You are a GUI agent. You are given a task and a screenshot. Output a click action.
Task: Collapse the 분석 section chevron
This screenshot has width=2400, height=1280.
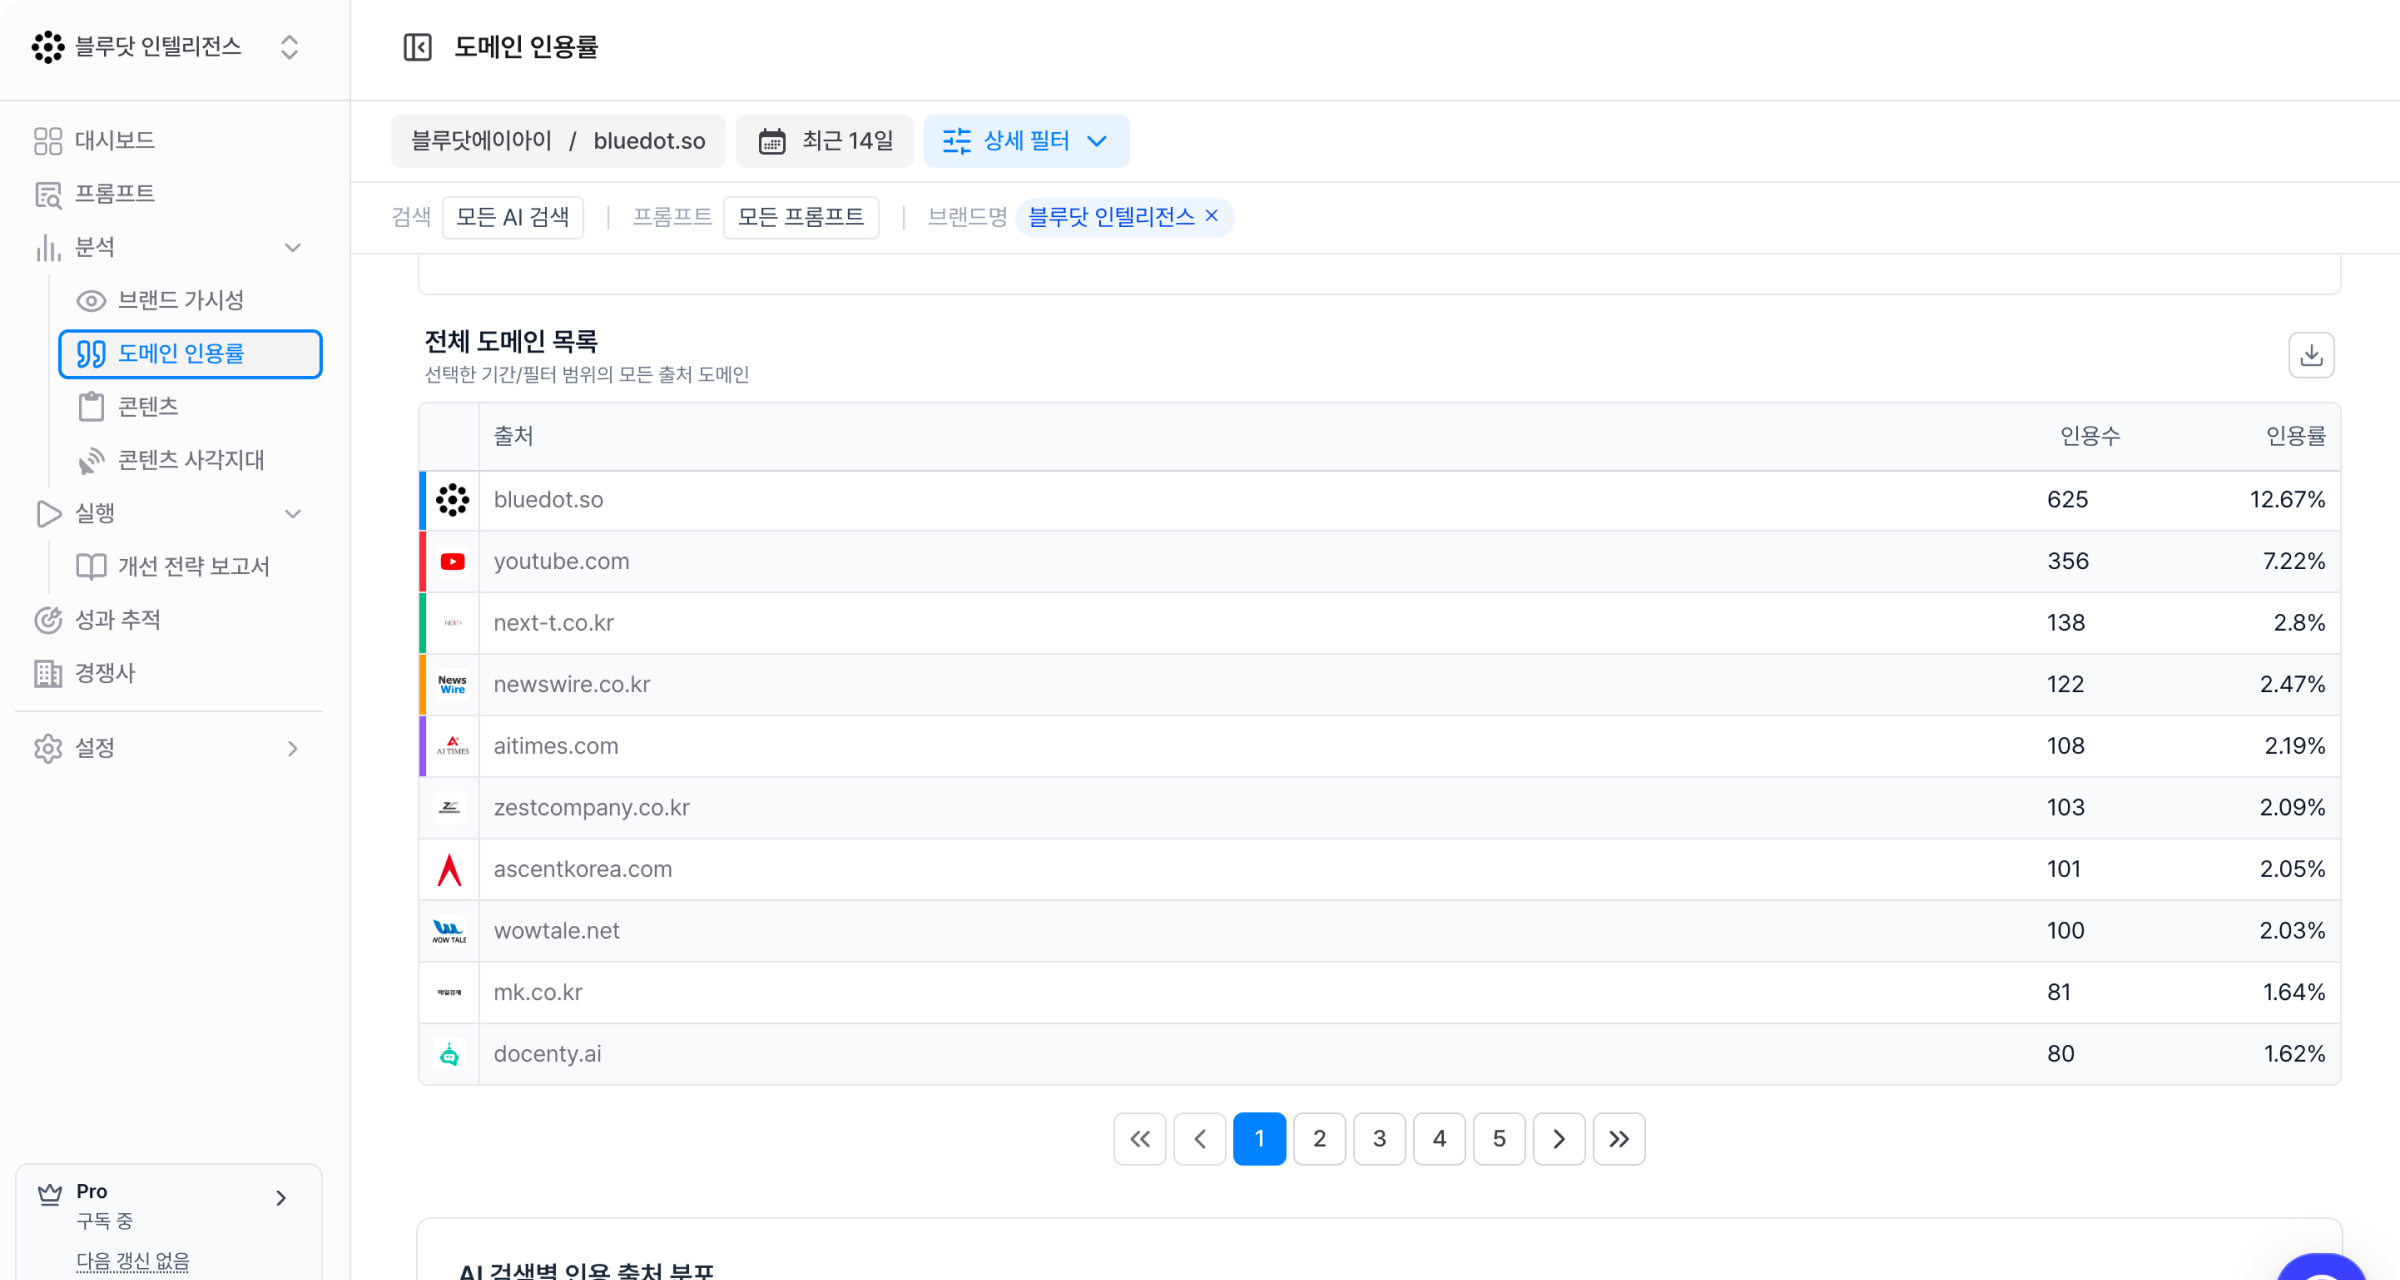point(293,247)
